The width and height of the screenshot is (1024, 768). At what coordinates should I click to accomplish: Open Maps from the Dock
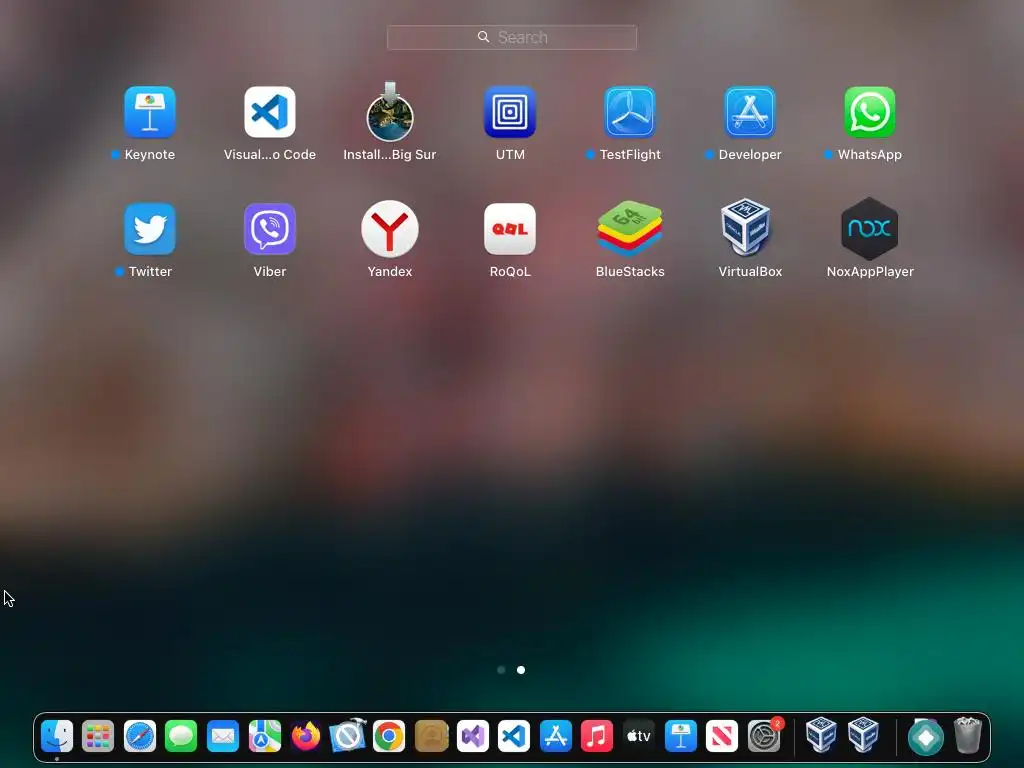pyautogui.click(x=264, y=737)
